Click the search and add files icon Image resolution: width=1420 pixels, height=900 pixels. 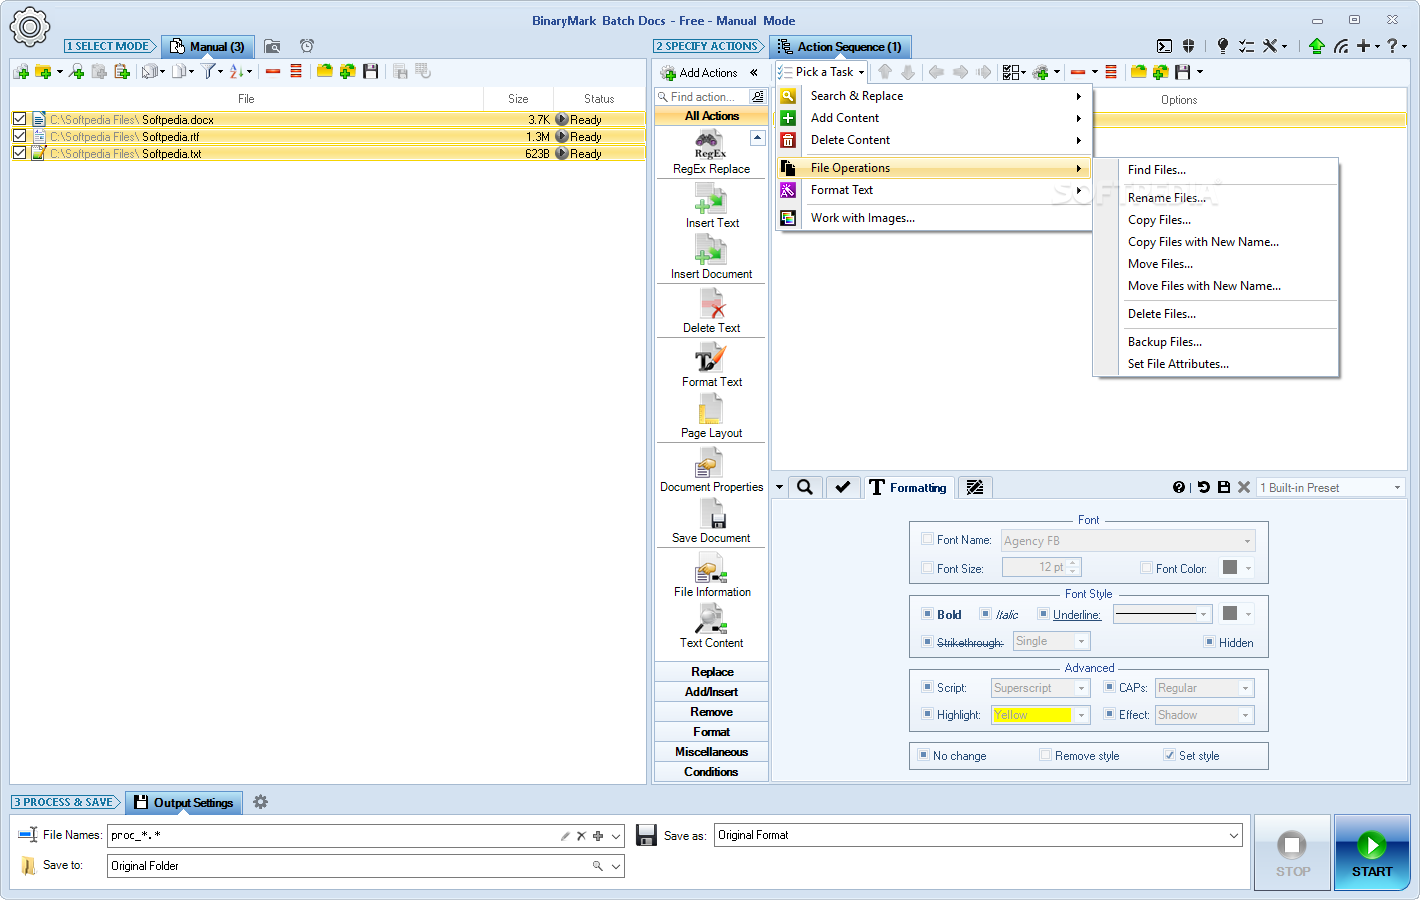tap(76, 72)
